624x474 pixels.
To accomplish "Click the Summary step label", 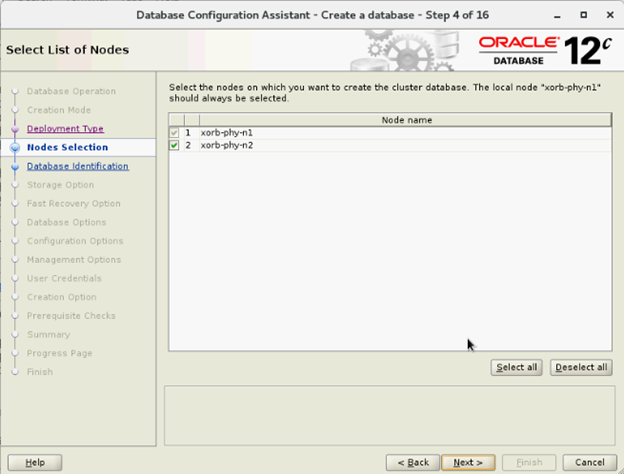I will point(49,334).
